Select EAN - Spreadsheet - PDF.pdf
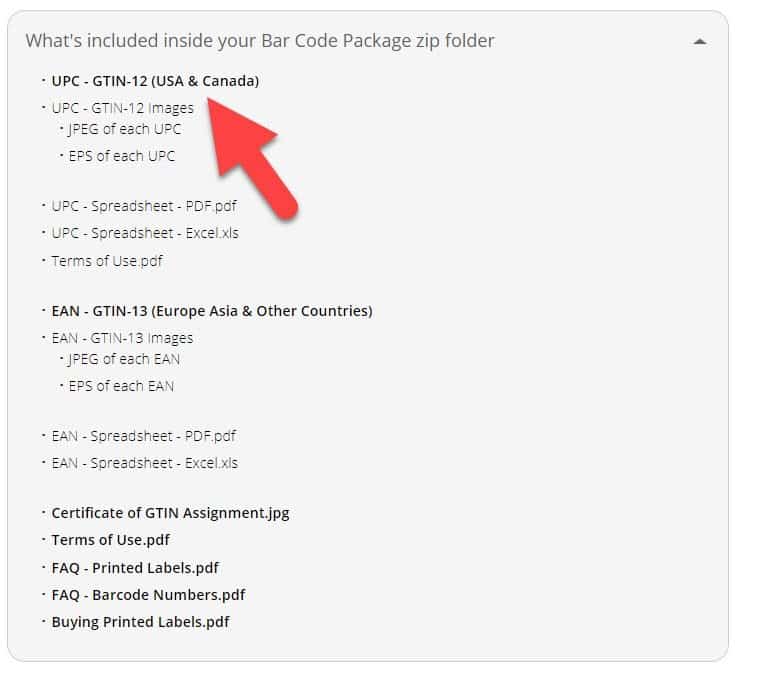Image resolution: width=760 pixels, height=674 pixels. click(x=143, y=436)
